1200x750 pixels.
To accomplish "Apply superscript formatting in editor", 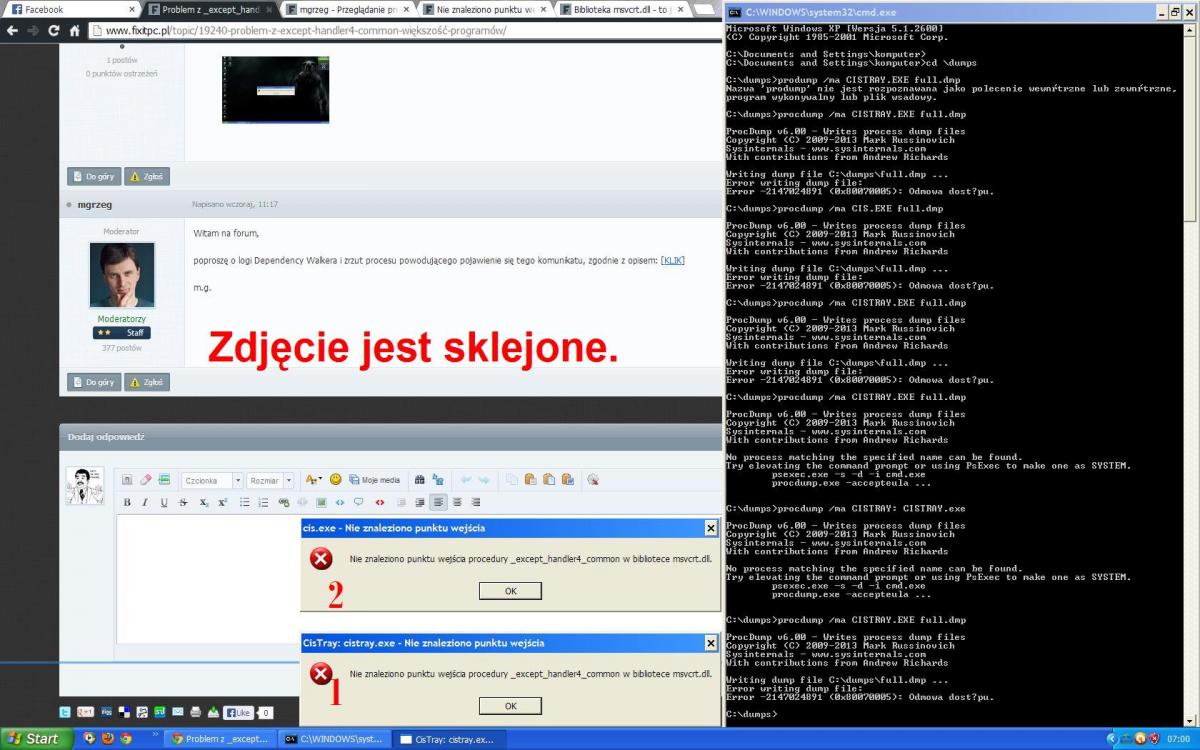I will [x=222, y=502].
